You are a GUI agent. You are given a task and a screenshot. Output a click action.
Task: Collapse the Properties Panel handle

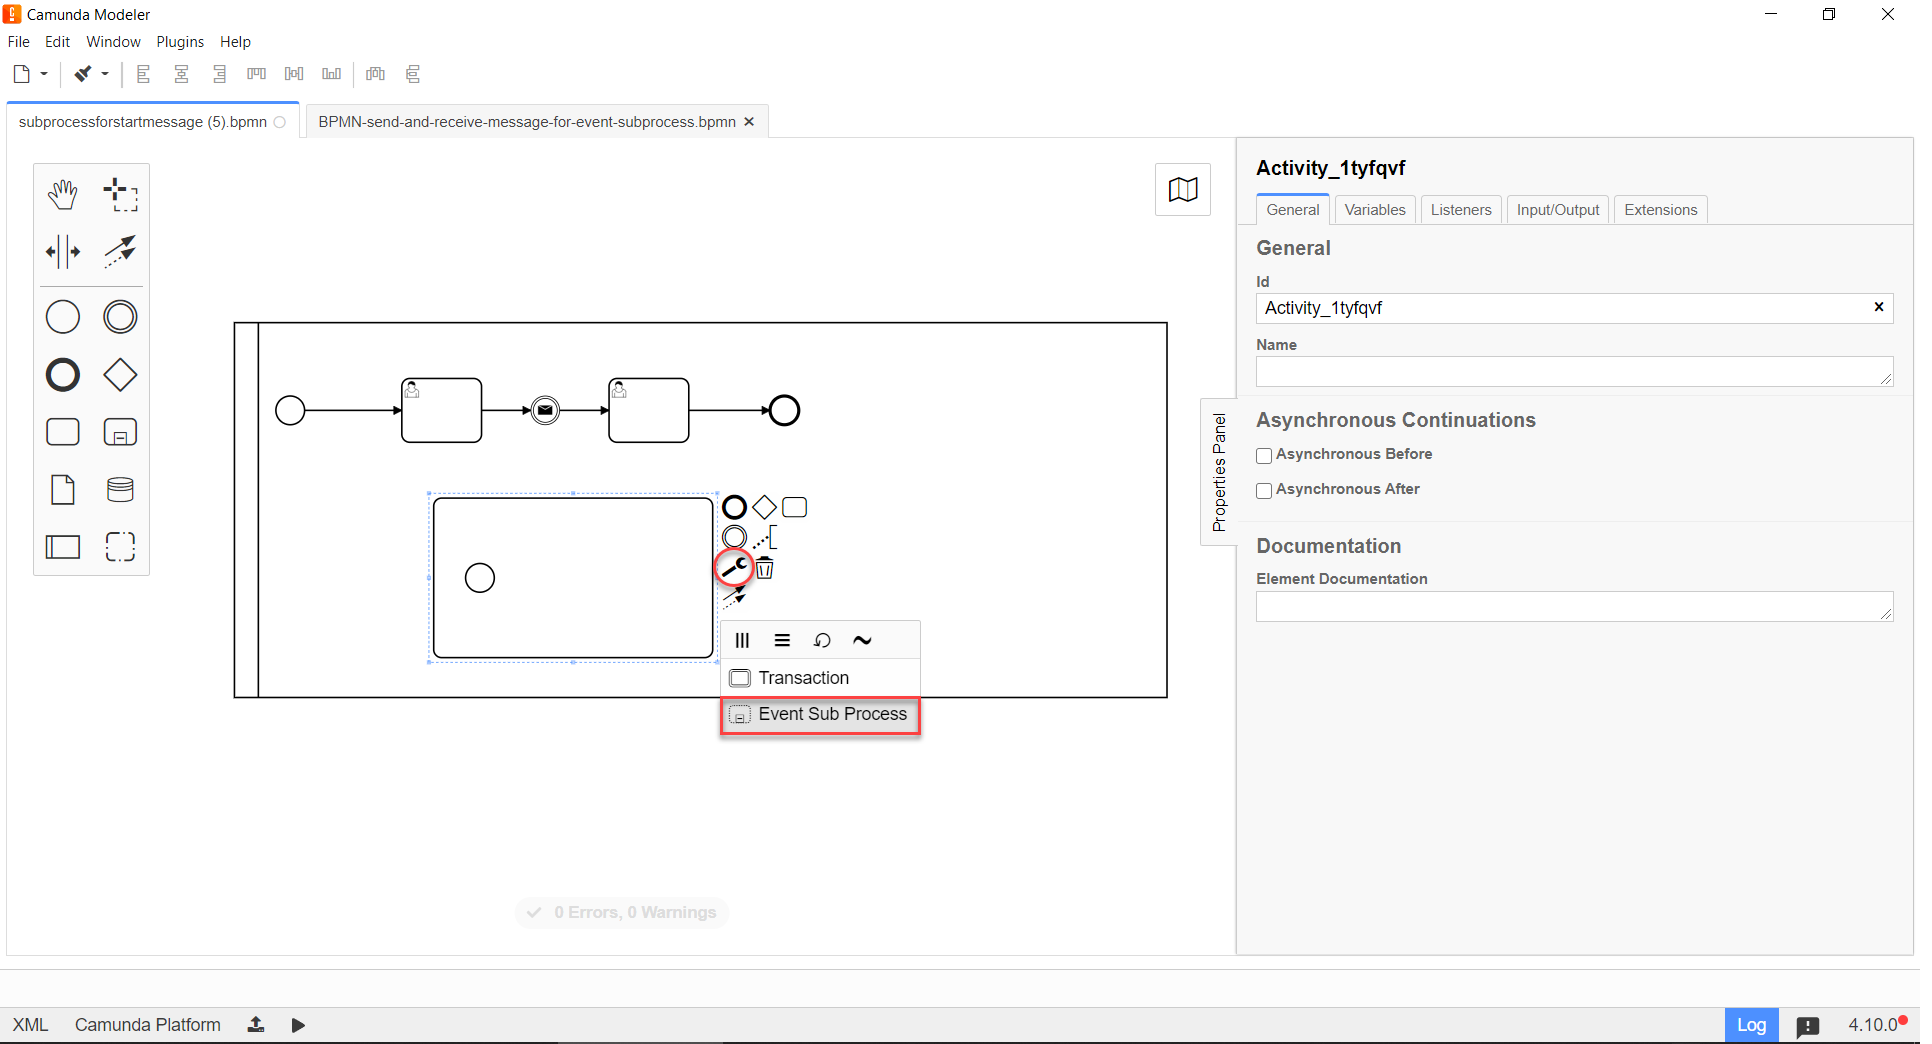pos(1218,472)
